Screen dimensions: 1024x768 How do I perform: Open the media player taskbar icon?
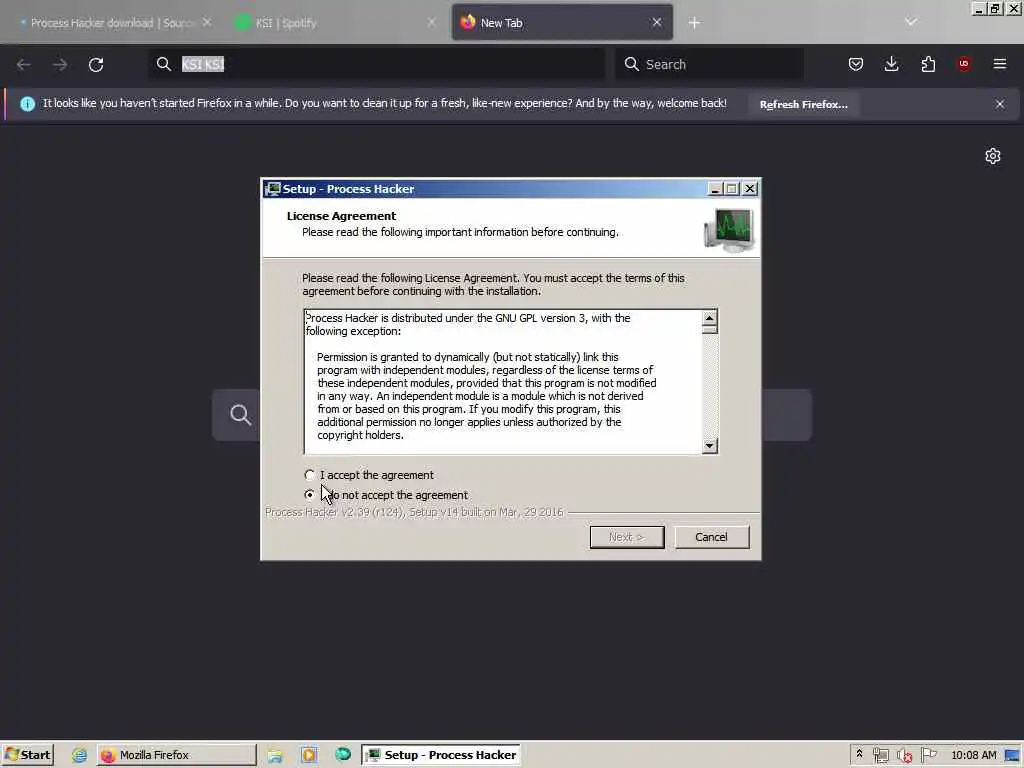pos(309,755)
